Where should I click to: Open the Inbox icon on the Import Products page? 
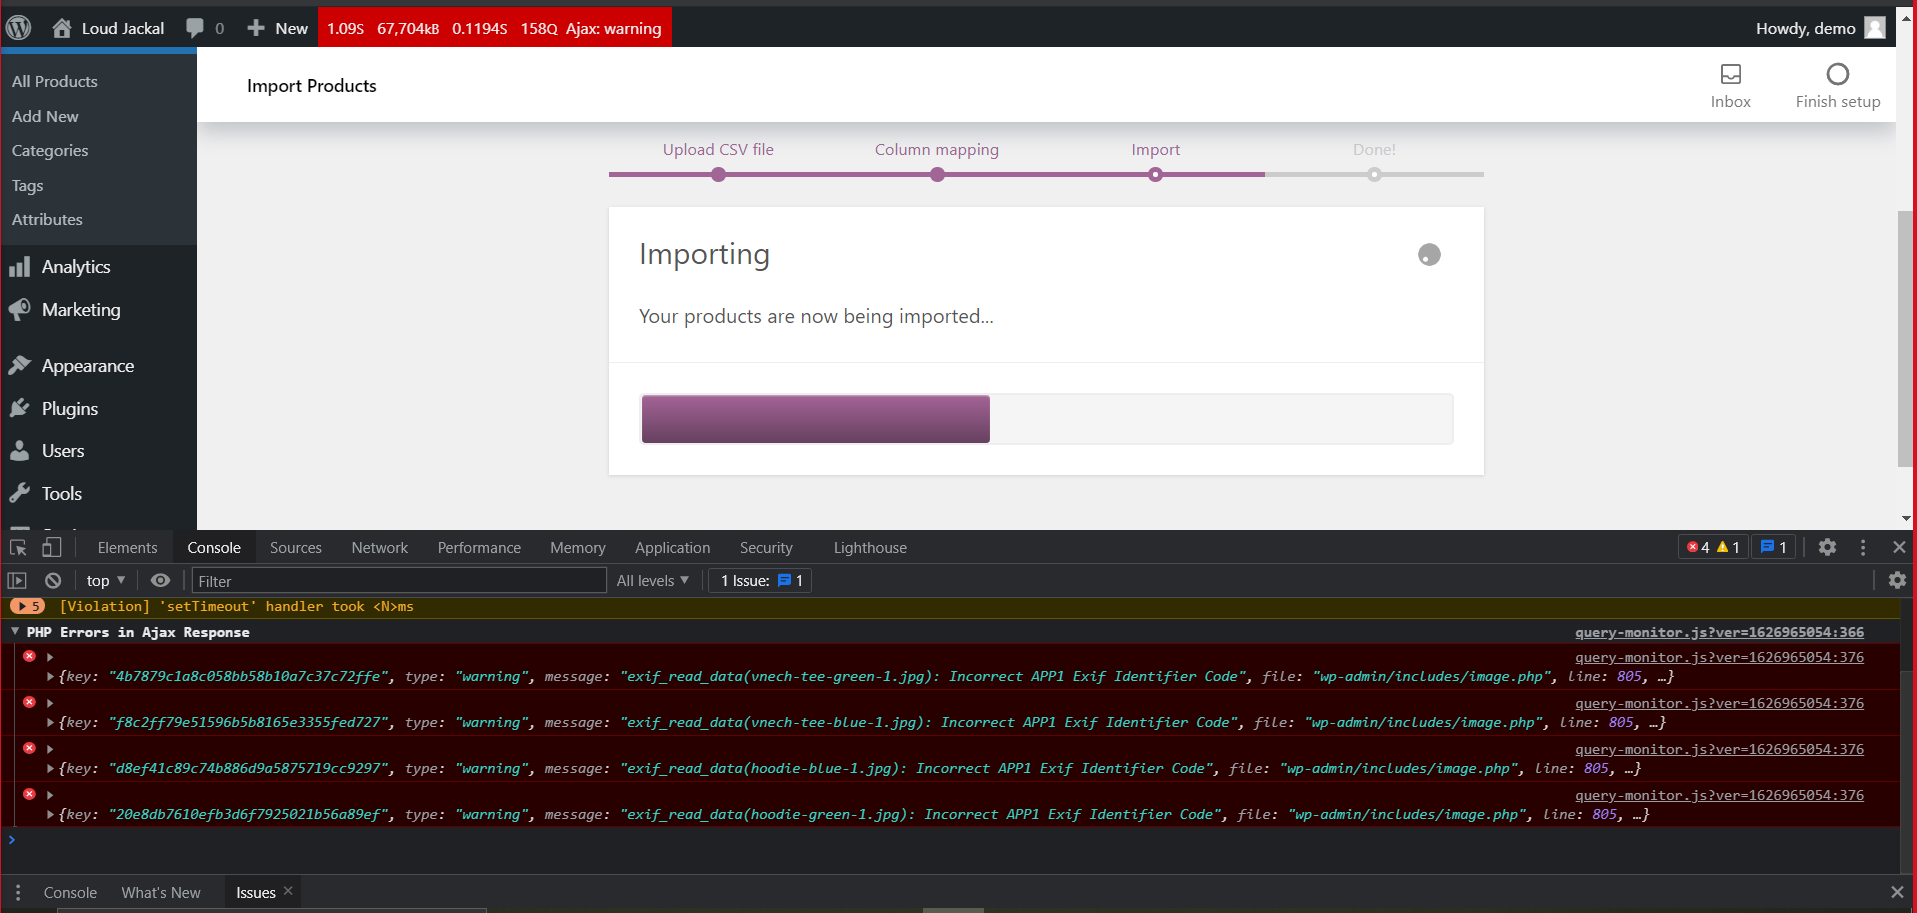1730,75
